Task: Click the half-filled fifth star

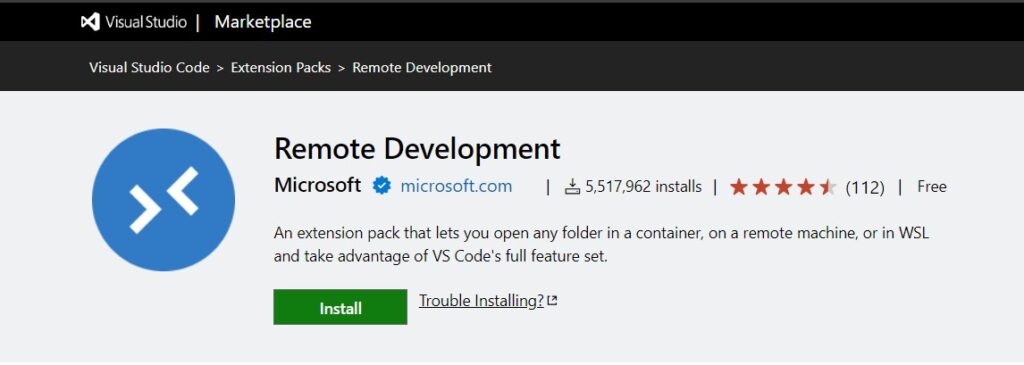Action: [828, 187]
